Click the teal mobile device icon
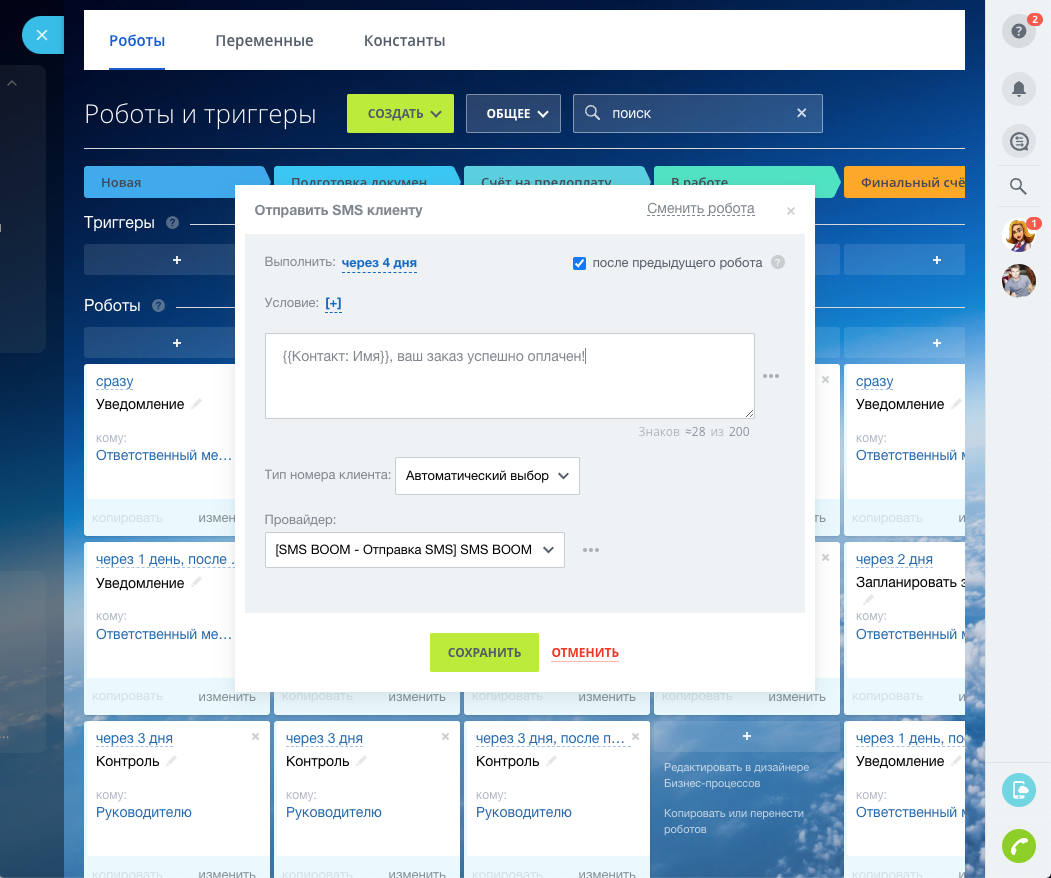The image size is (1051, 878). pyautogui.click(x=1019, y=790)
